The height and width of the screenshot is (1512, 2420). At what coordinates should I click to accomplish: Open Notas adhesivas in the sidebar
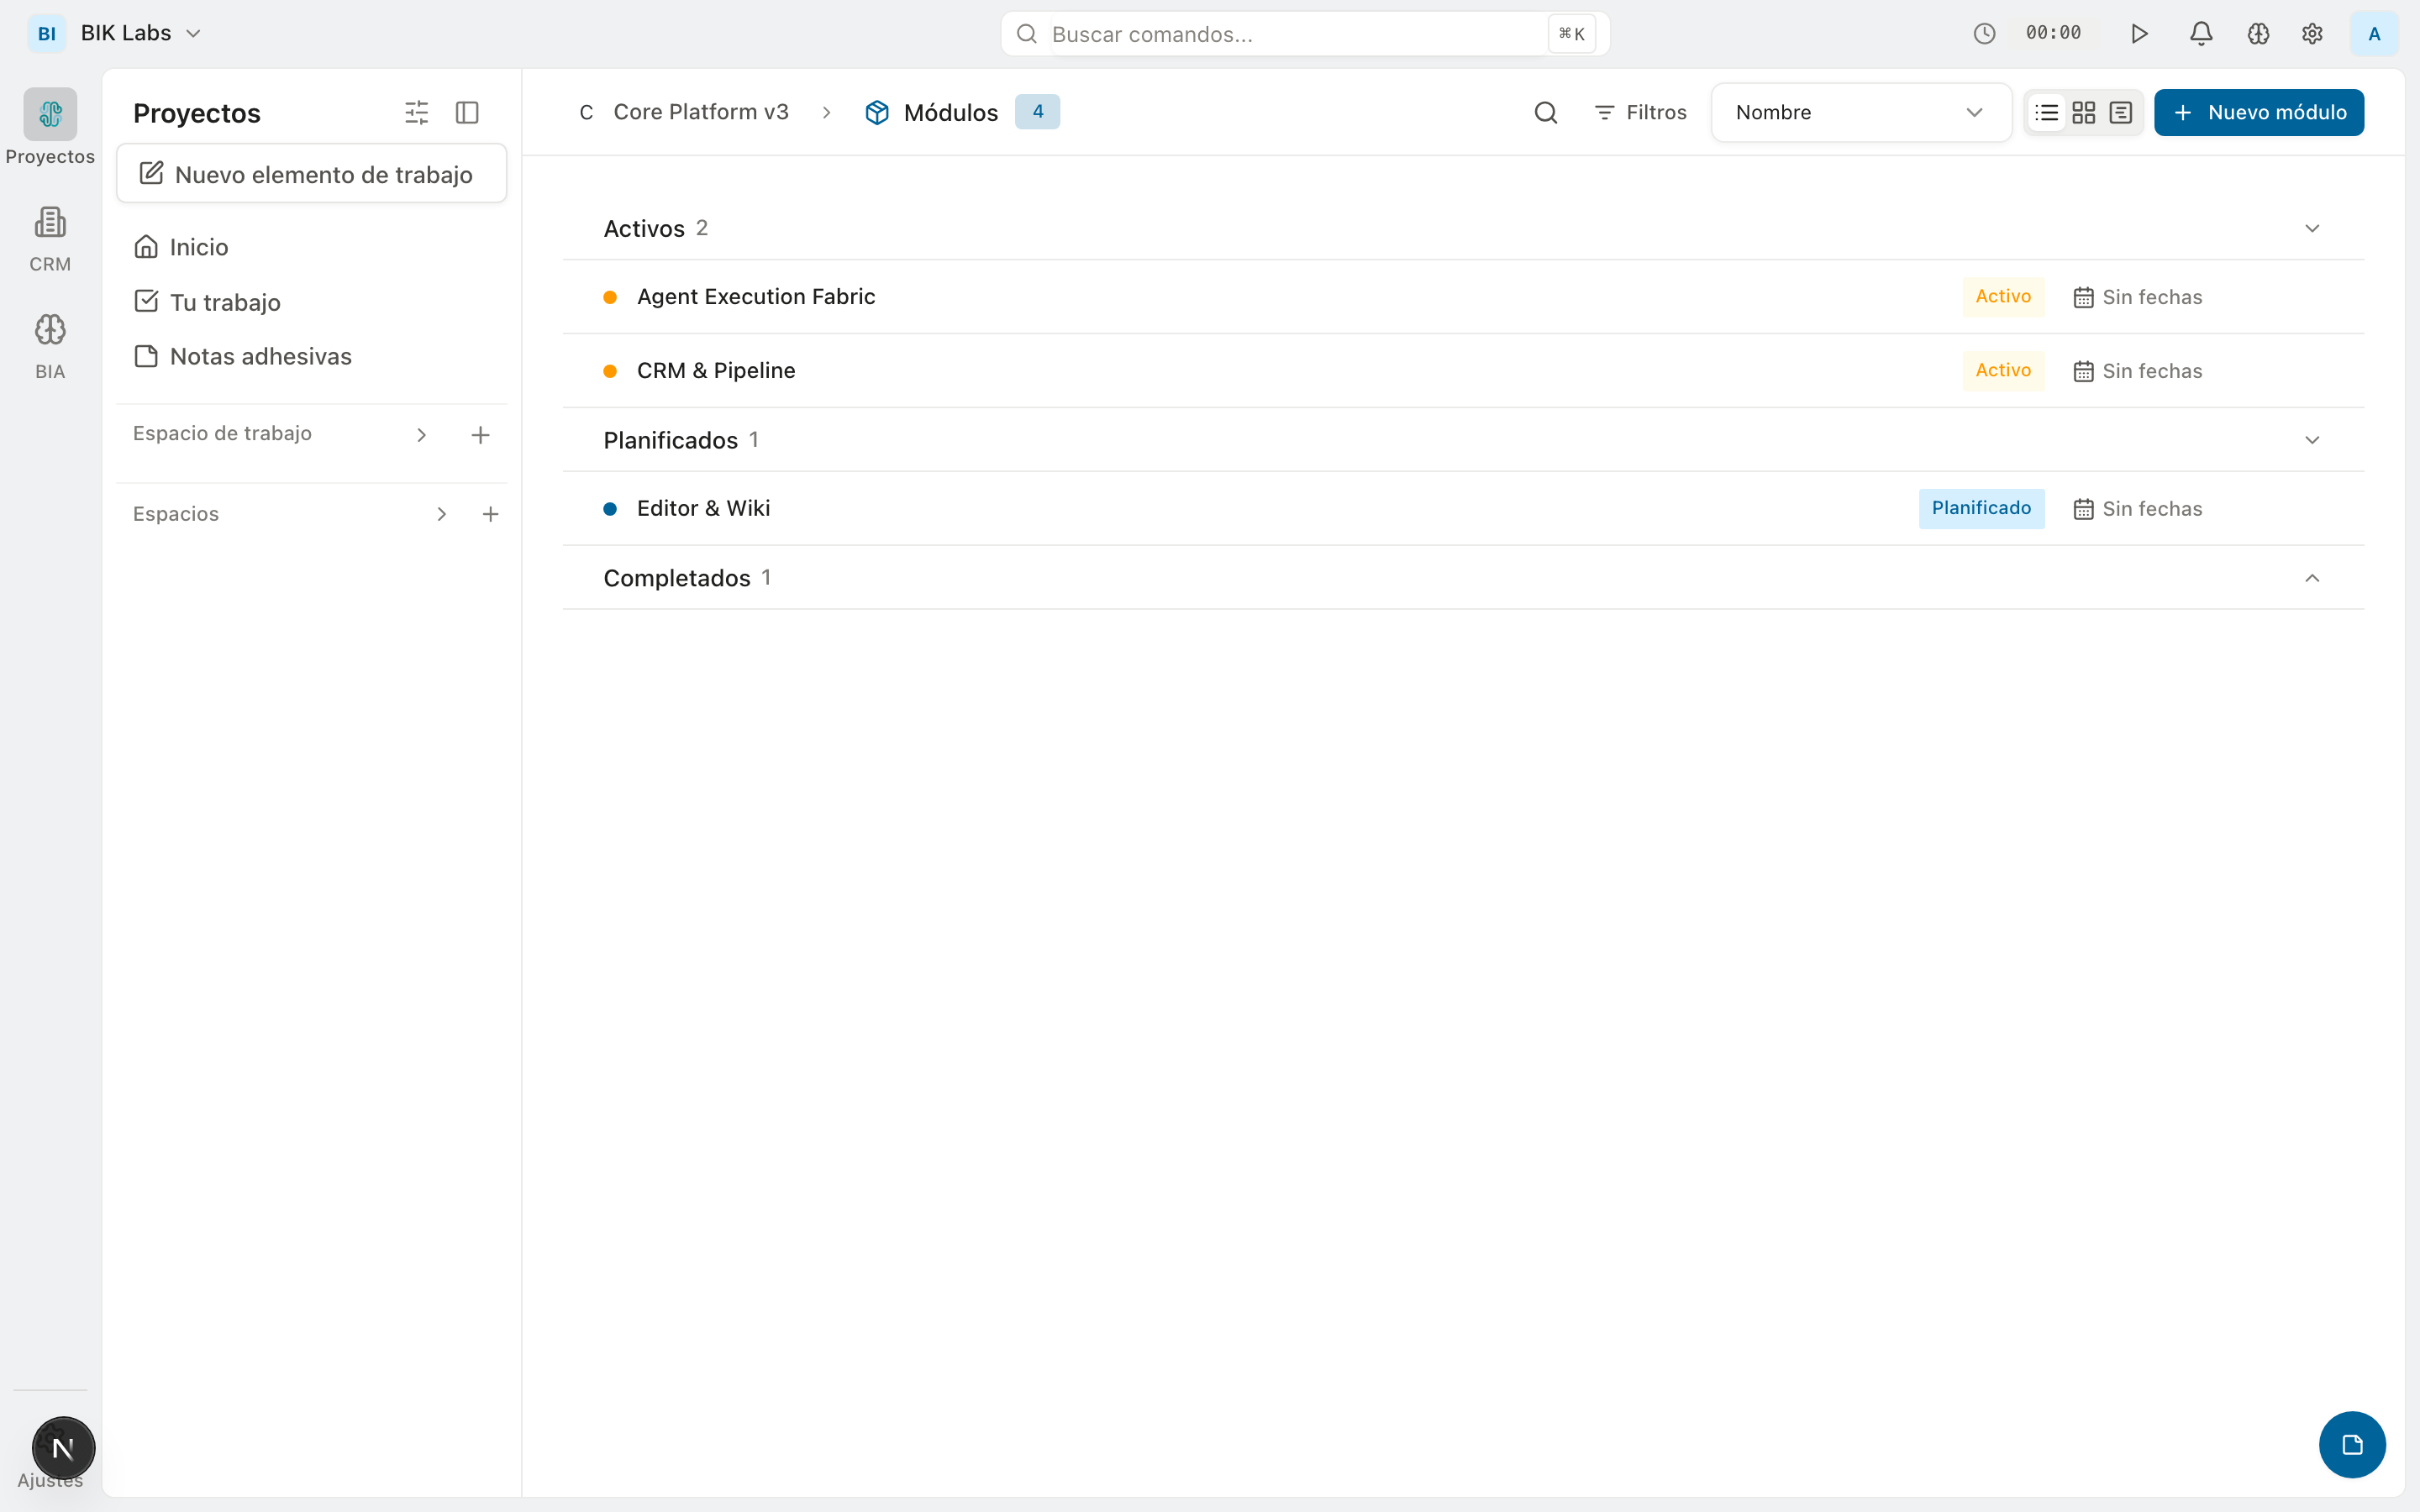[x=260, y=356]
